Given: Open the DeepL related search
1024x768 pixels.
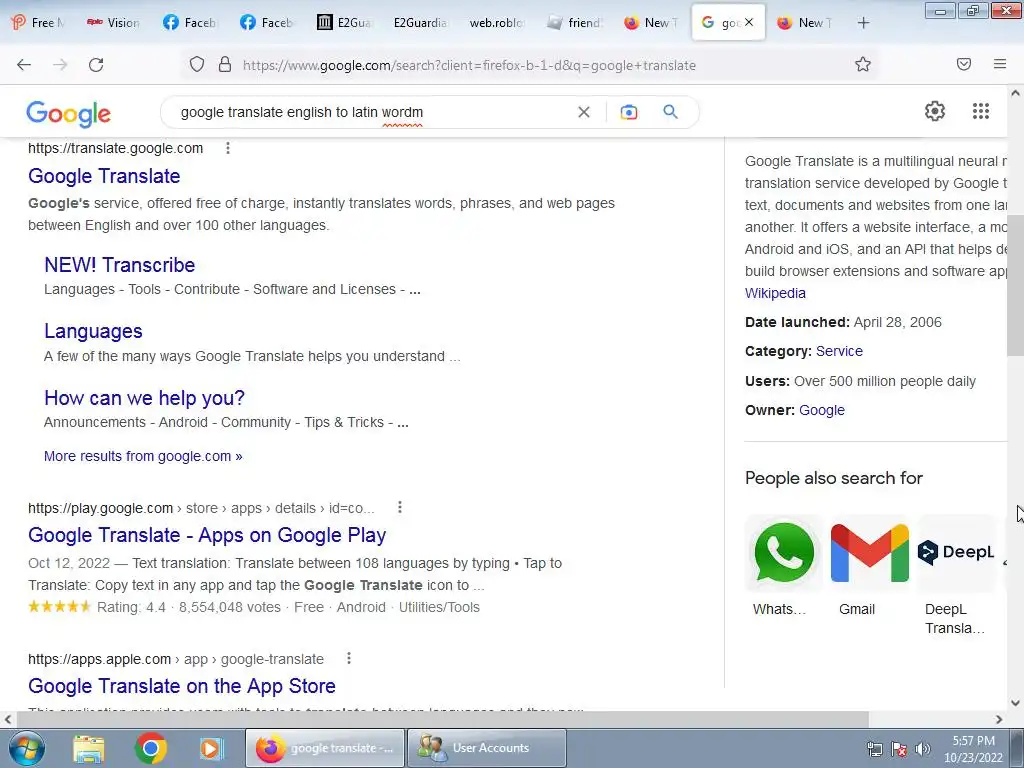Looking at the screenshot, I should (x=955, y=576).
